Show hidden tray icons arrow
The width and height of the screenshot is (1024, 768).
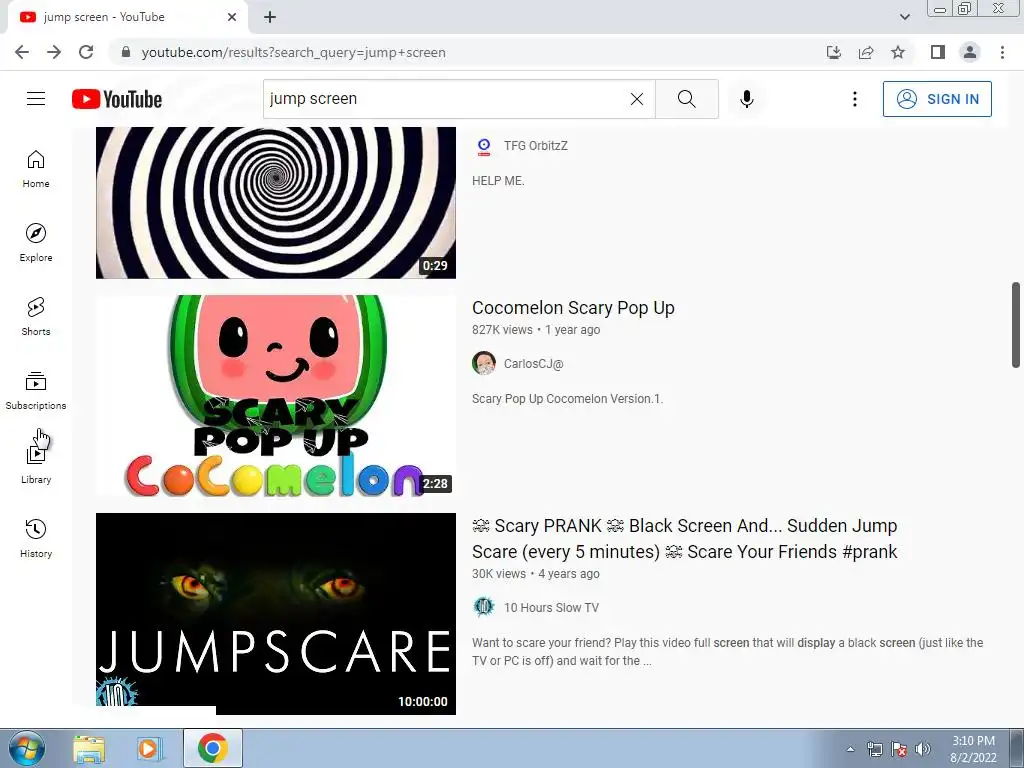point(850,749)
